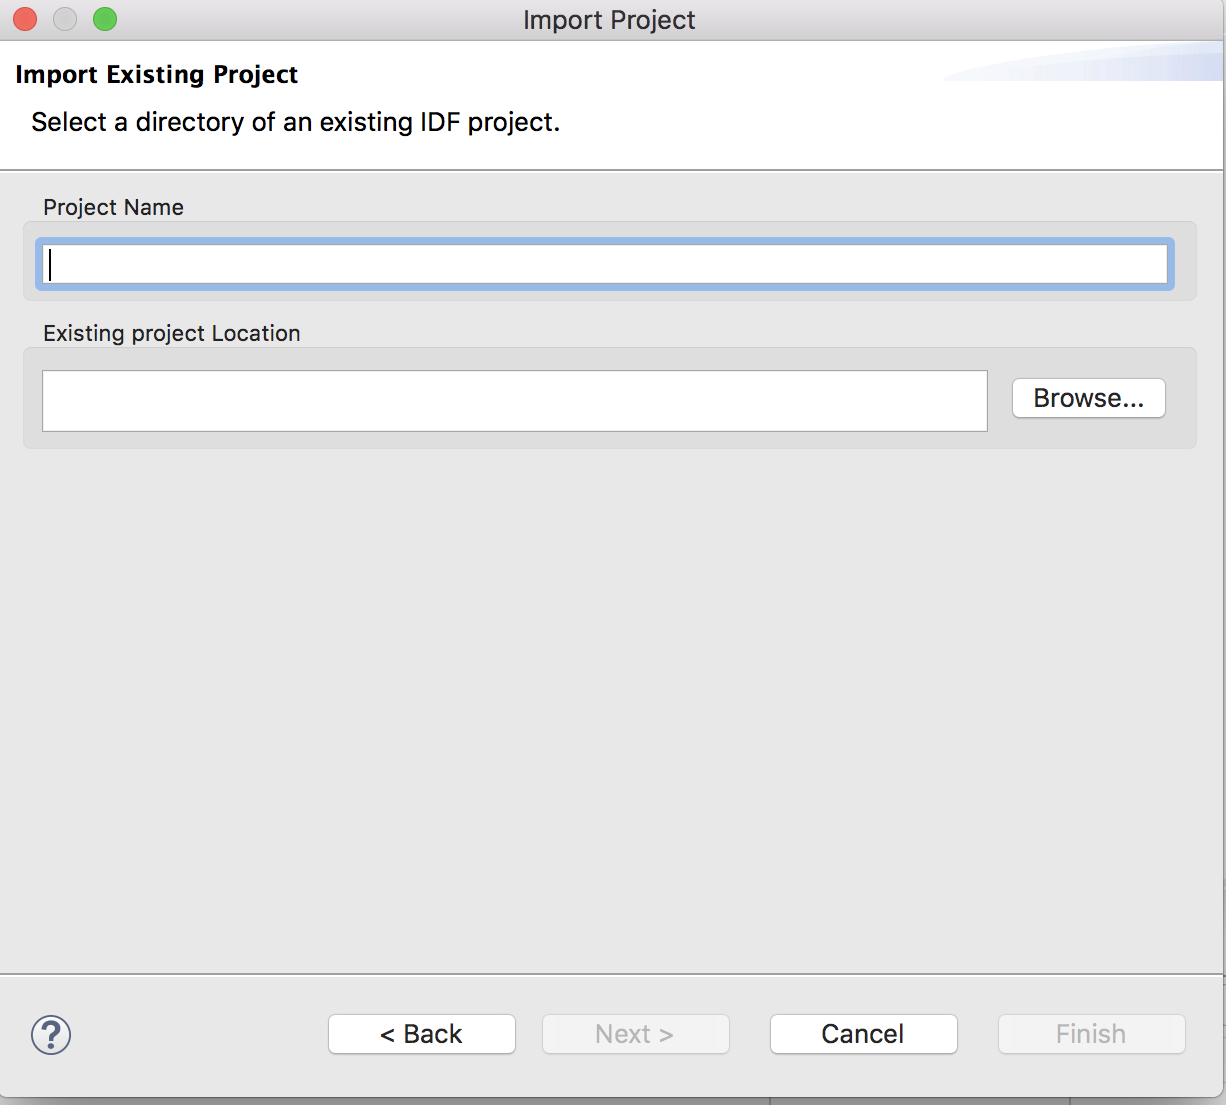Click the yellow minimize window button
1226x1105 pixels.
pyautogui.click(x=64, y=18)
